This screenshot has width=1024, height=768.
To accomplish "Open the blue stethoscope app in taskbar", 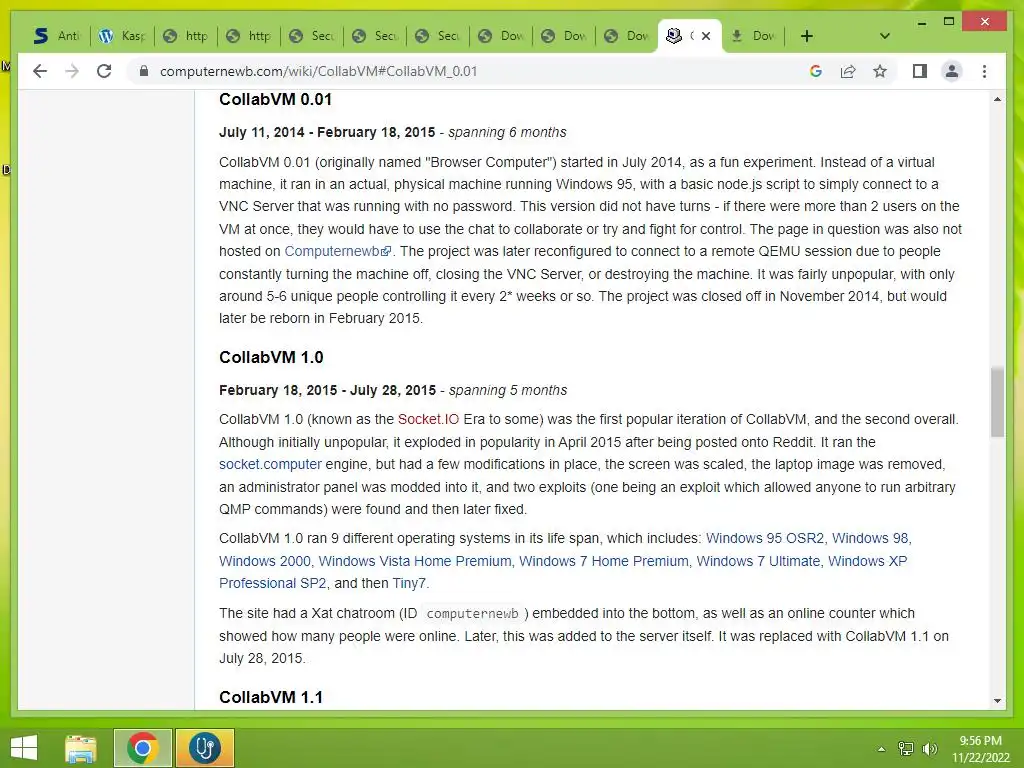I will coord(205,748).
